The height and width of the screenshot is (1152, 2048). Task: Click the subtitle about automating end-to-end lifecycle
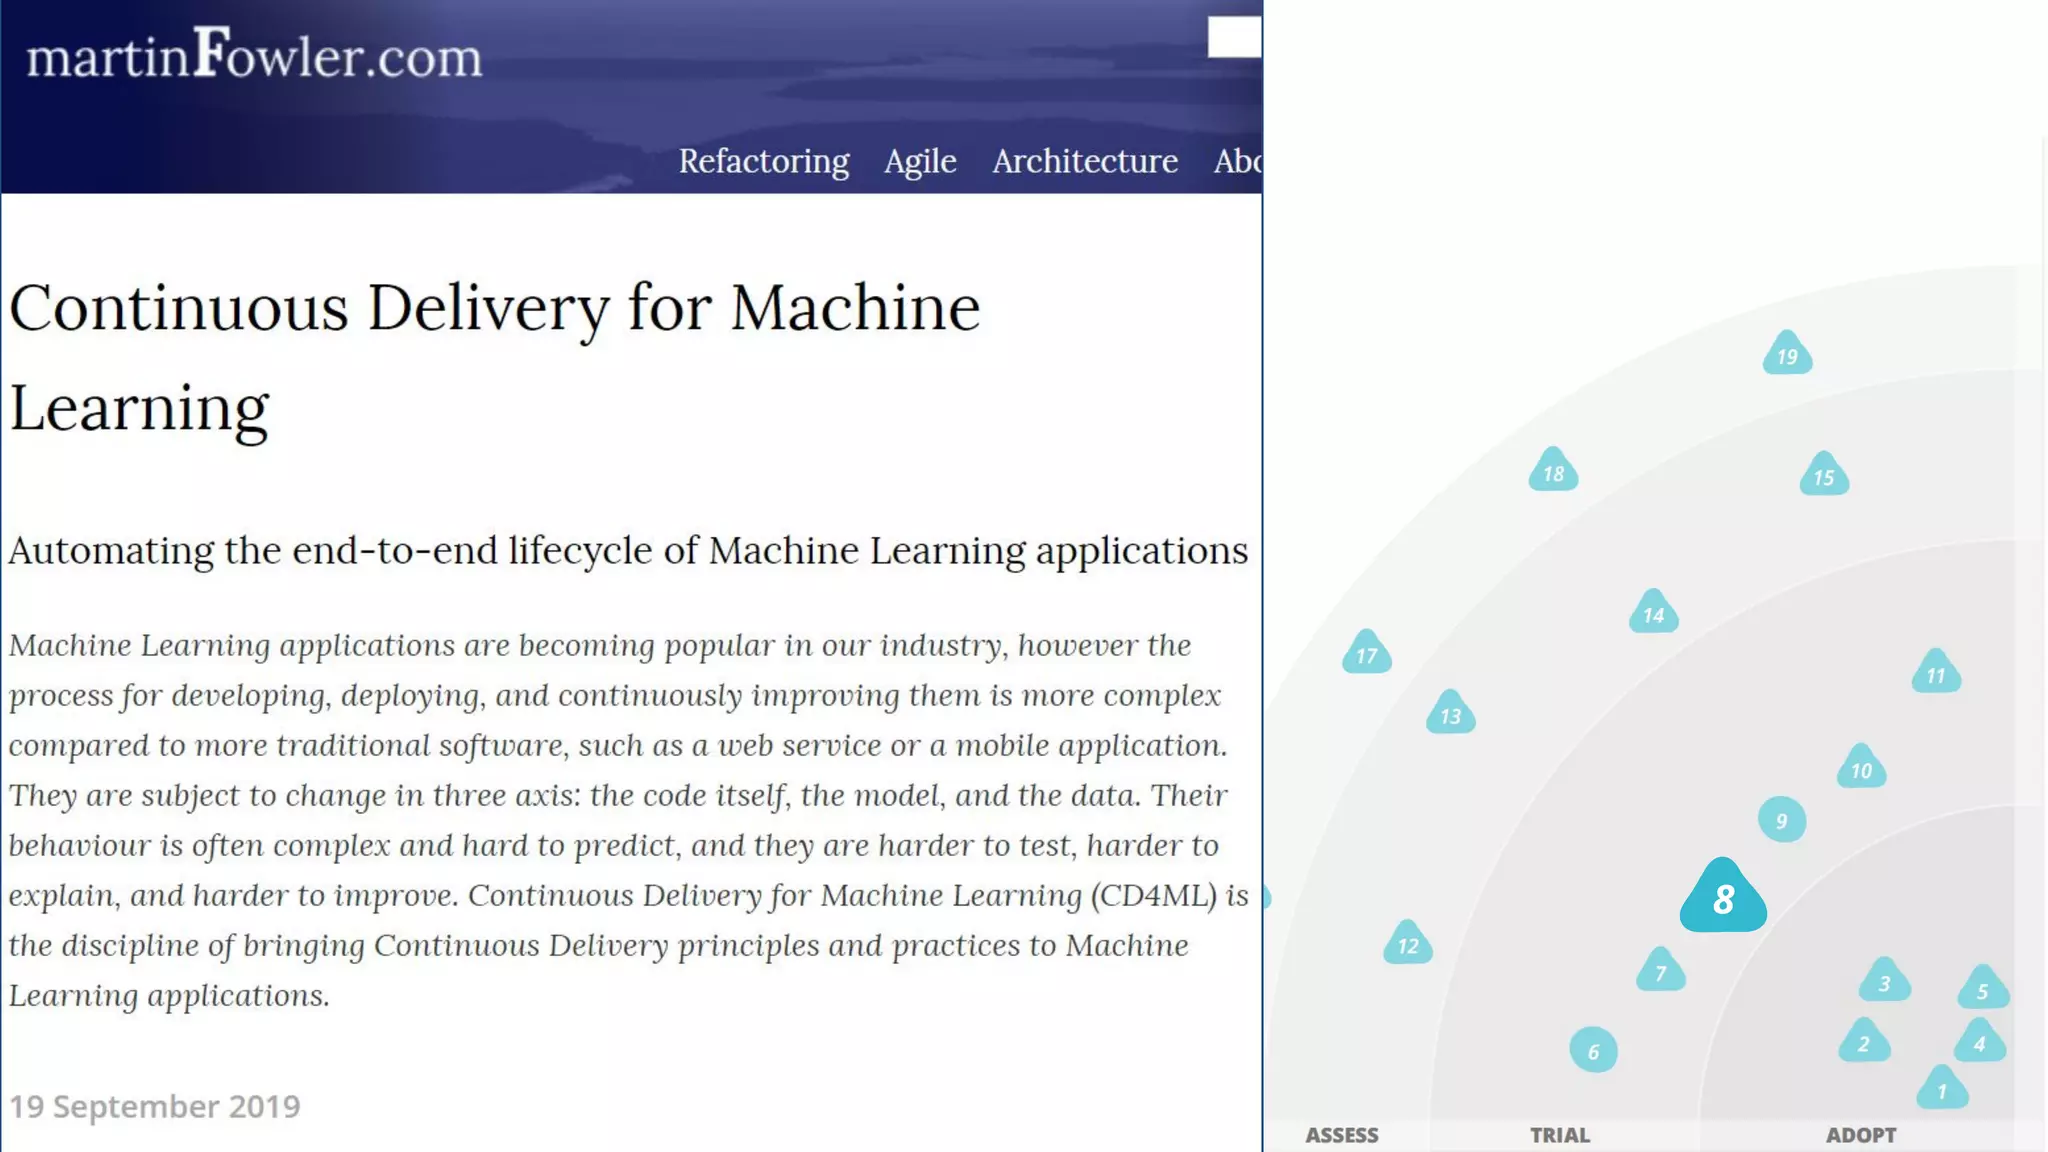[628, 550]
